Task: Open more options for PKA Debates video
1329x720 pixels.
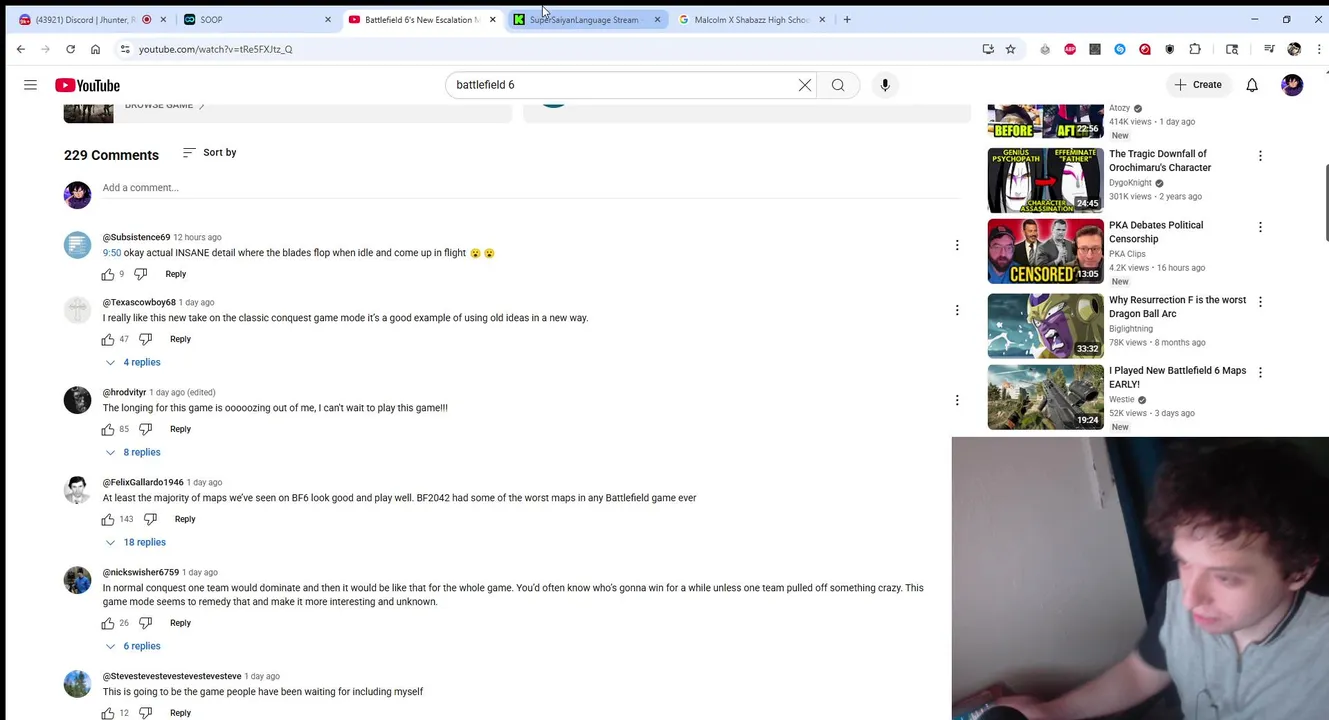Action: click(1260, 227)
